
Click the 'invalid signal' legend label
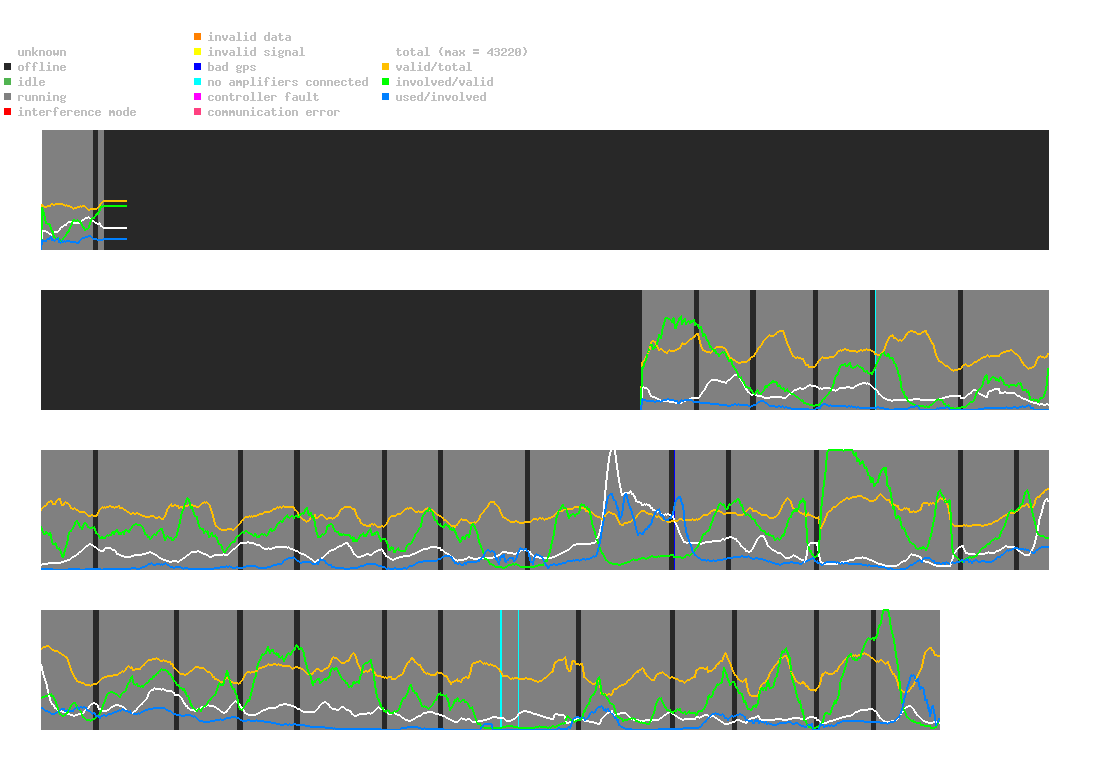(x=256, y=52)
